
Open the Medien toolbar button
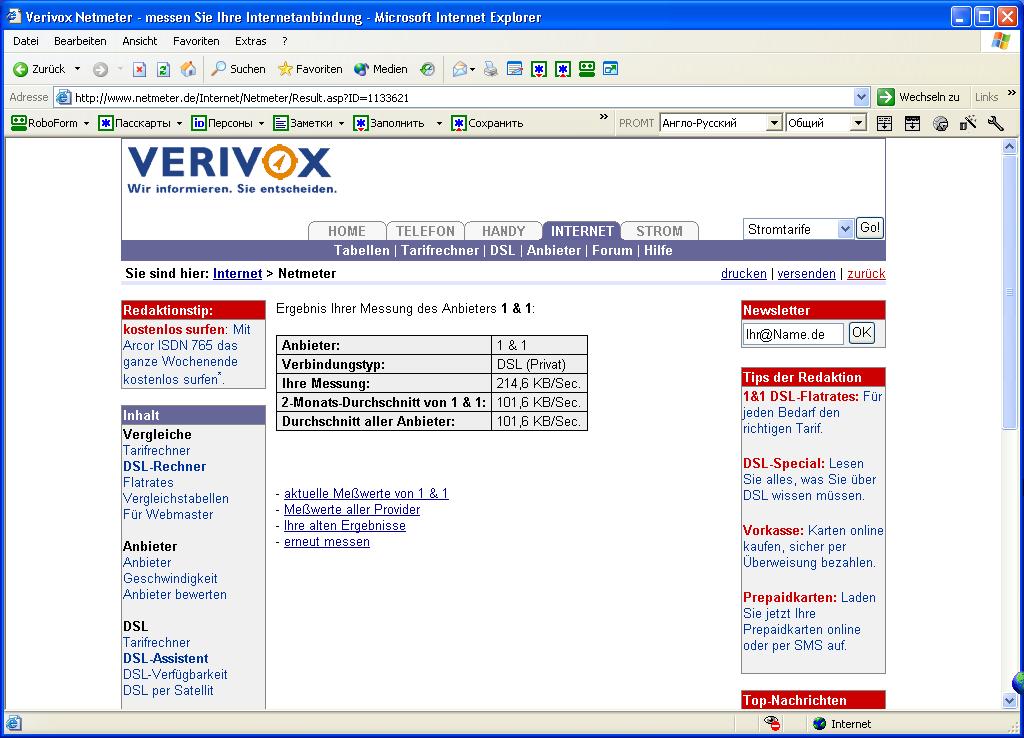[381, 69]
